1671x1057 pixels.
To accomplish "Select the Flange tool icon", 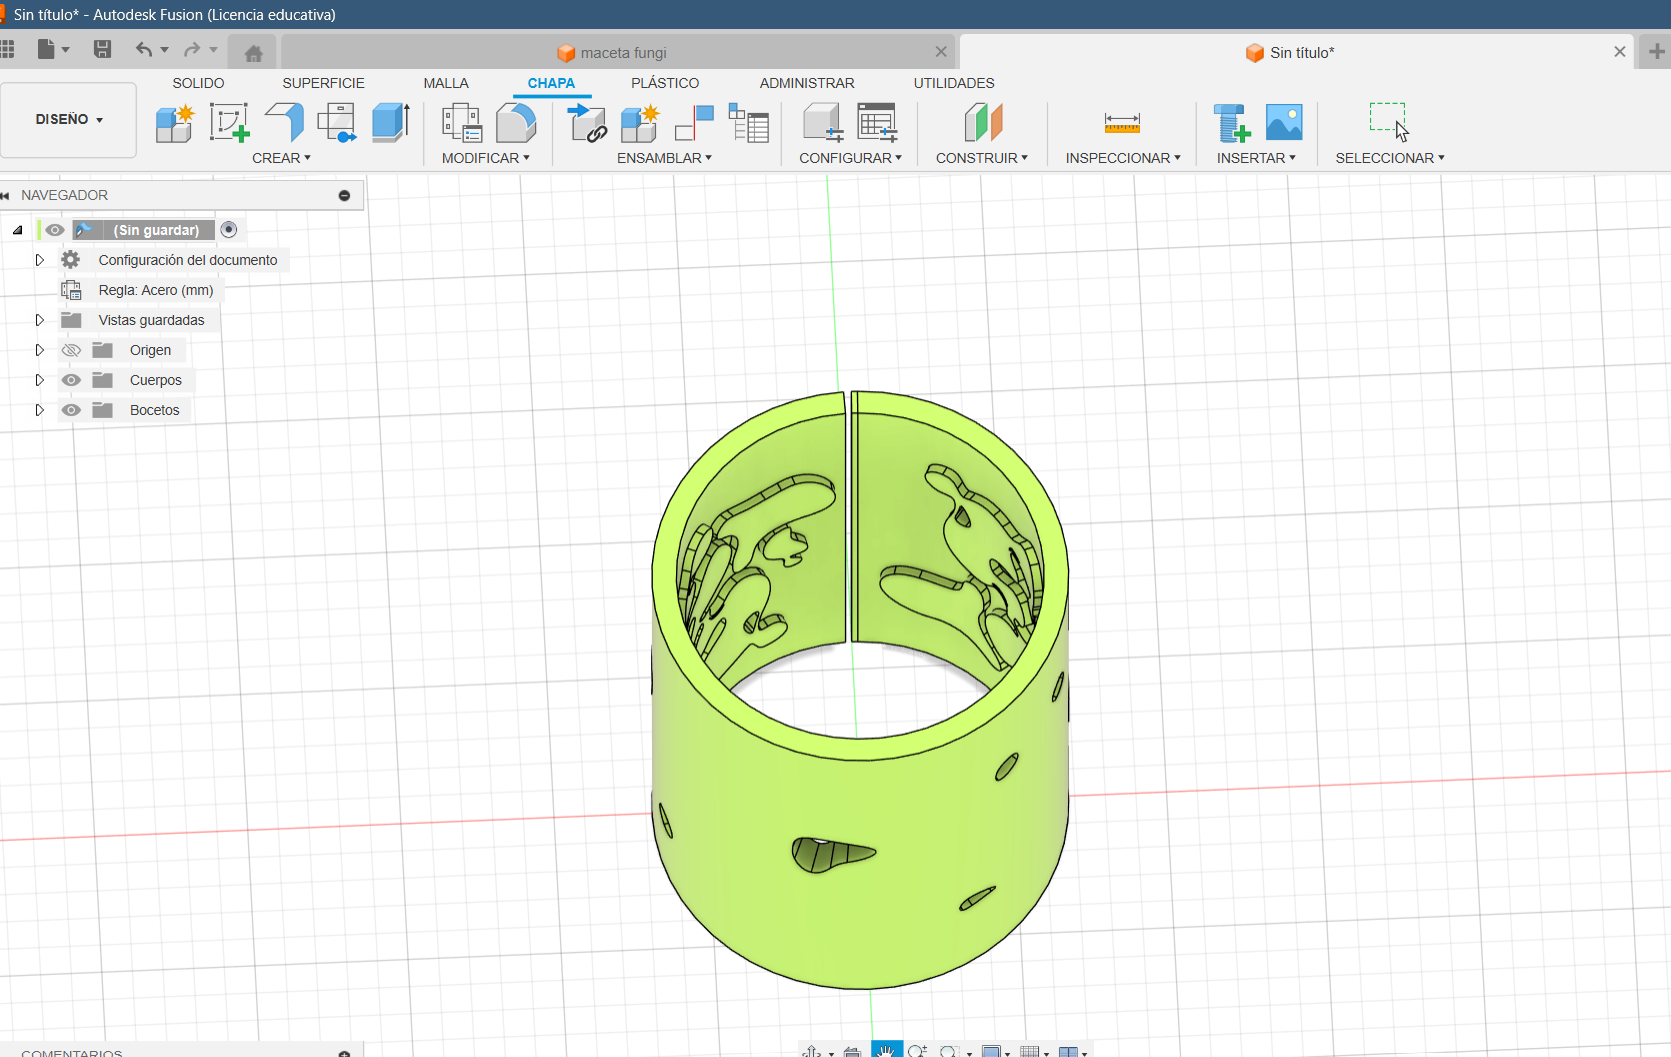I will [x=285, y=123].
